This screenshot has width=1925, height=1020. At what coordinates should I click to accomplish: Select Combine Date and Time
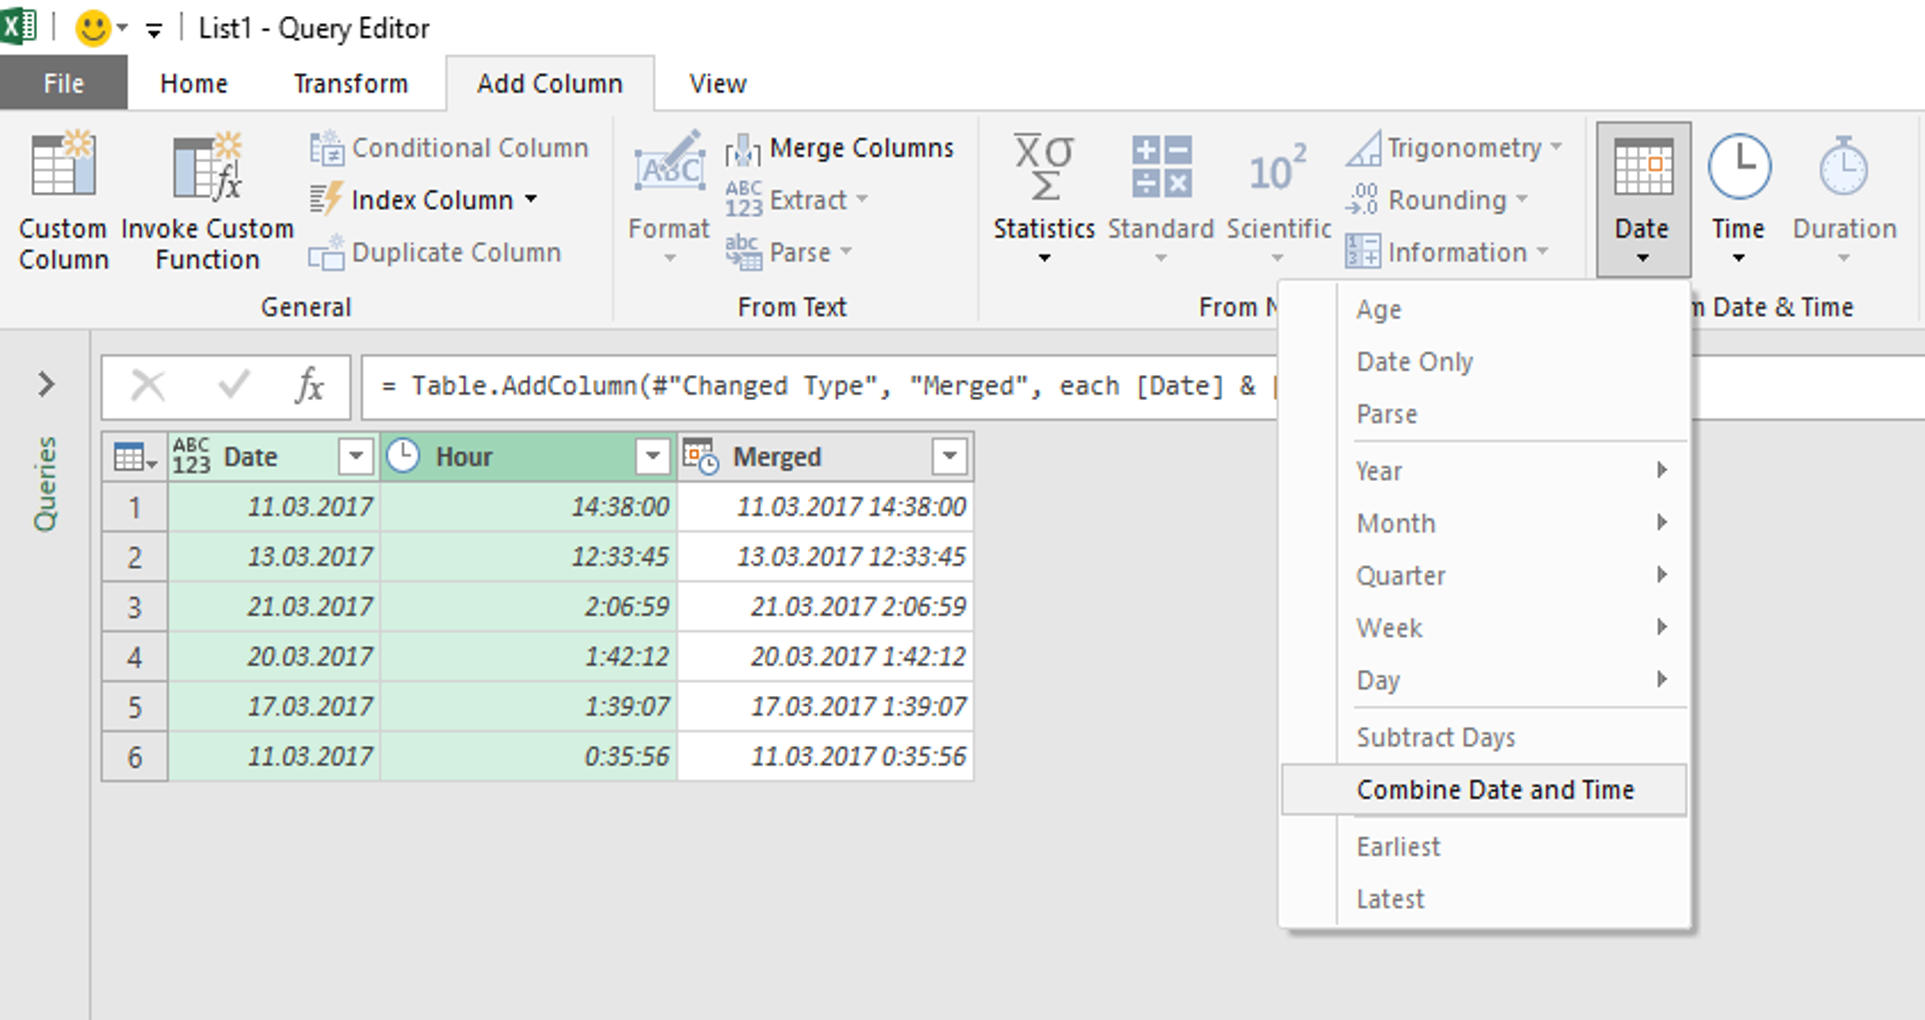[x=1485, y=790]
